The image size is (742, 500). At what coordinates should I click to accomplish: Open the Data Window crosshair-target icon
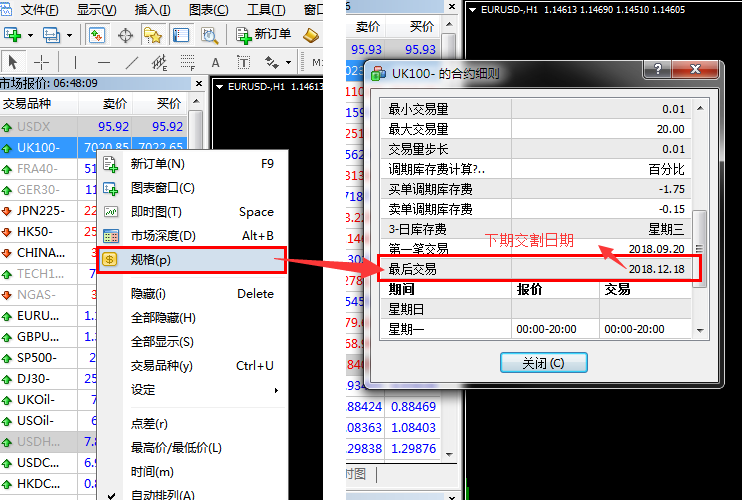click(x=126, y=35)
